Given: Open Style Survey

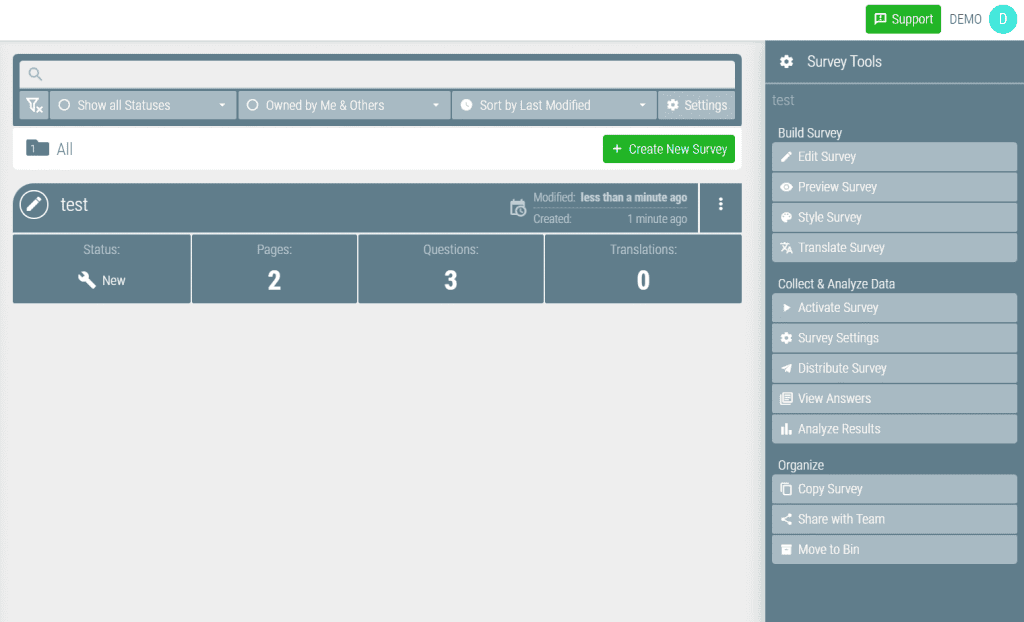Looking at the screenshot, I should pyautogui.click(x=894, y=218).
